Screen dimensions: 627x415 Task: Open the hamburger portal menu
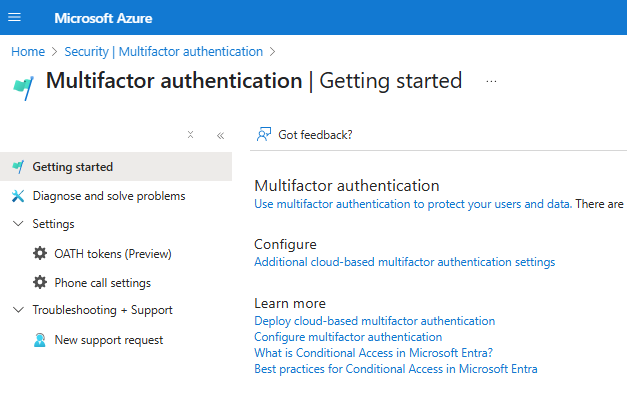[x=14, y=17]
